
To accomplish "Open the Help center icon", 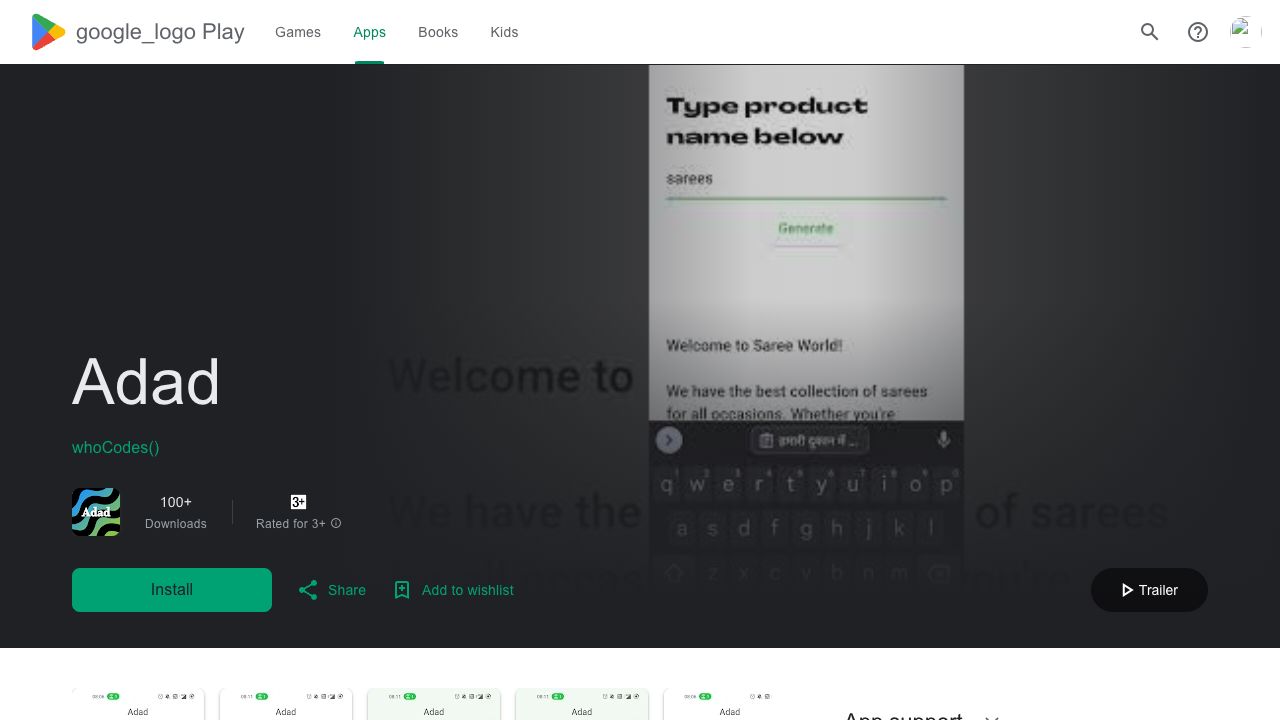I will point(1198,32).
